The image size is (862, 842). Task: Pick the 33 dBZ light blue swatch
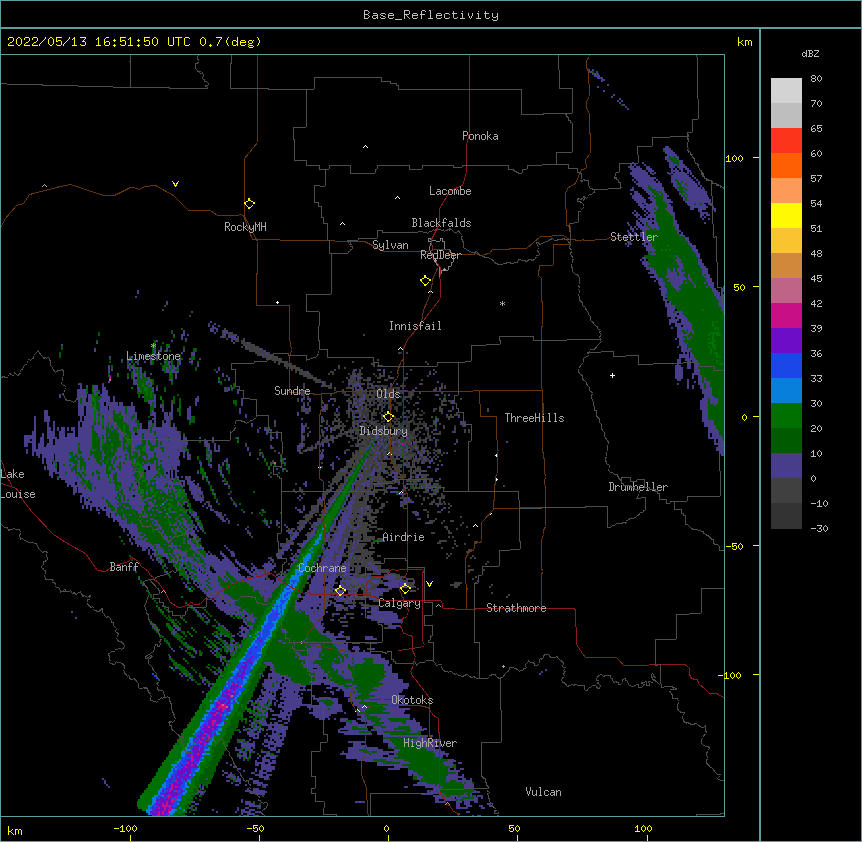pyautogui.click(x=786, y=391)
